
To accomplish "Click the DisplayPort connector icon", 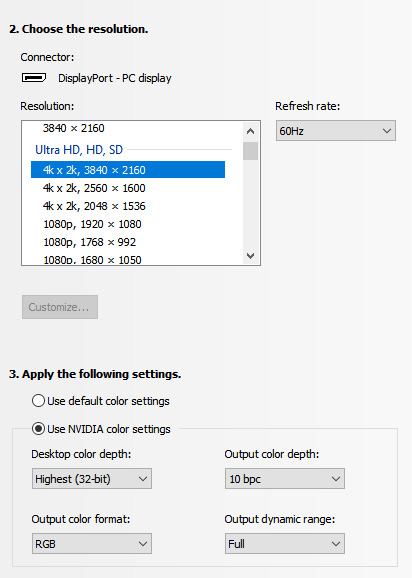I will point(34,78).
